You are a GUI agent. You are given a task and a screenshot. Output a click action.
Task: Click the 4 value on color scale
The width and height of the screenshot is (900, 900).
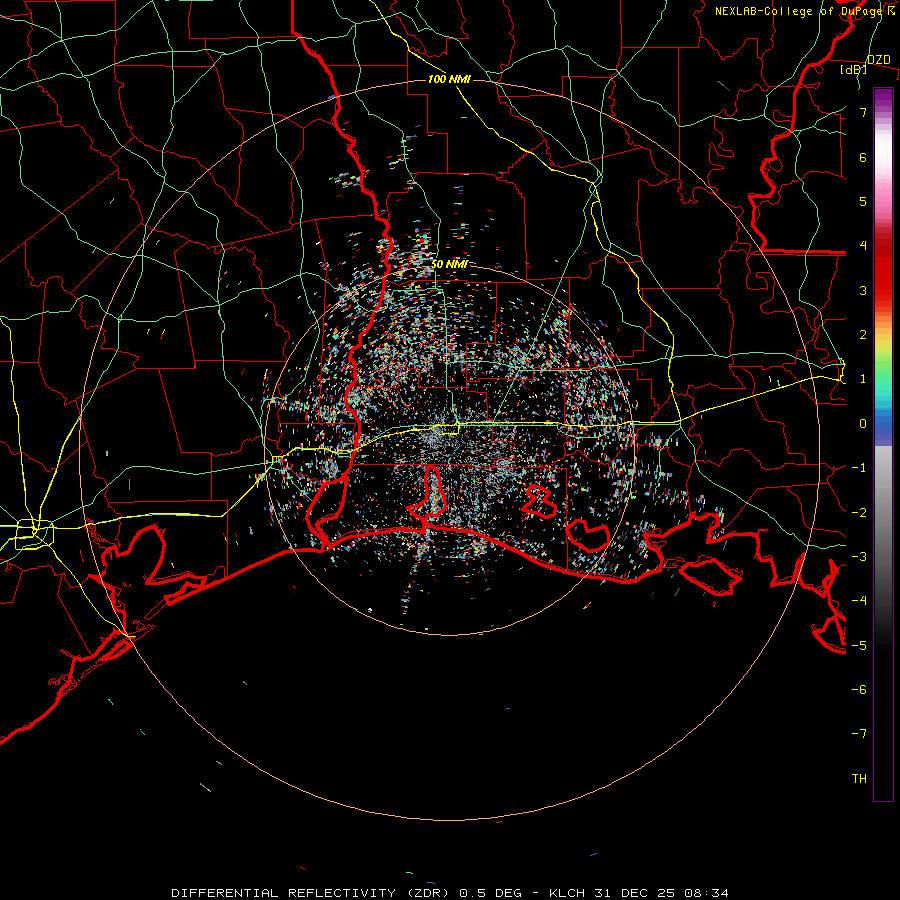[x=863, y=246]
